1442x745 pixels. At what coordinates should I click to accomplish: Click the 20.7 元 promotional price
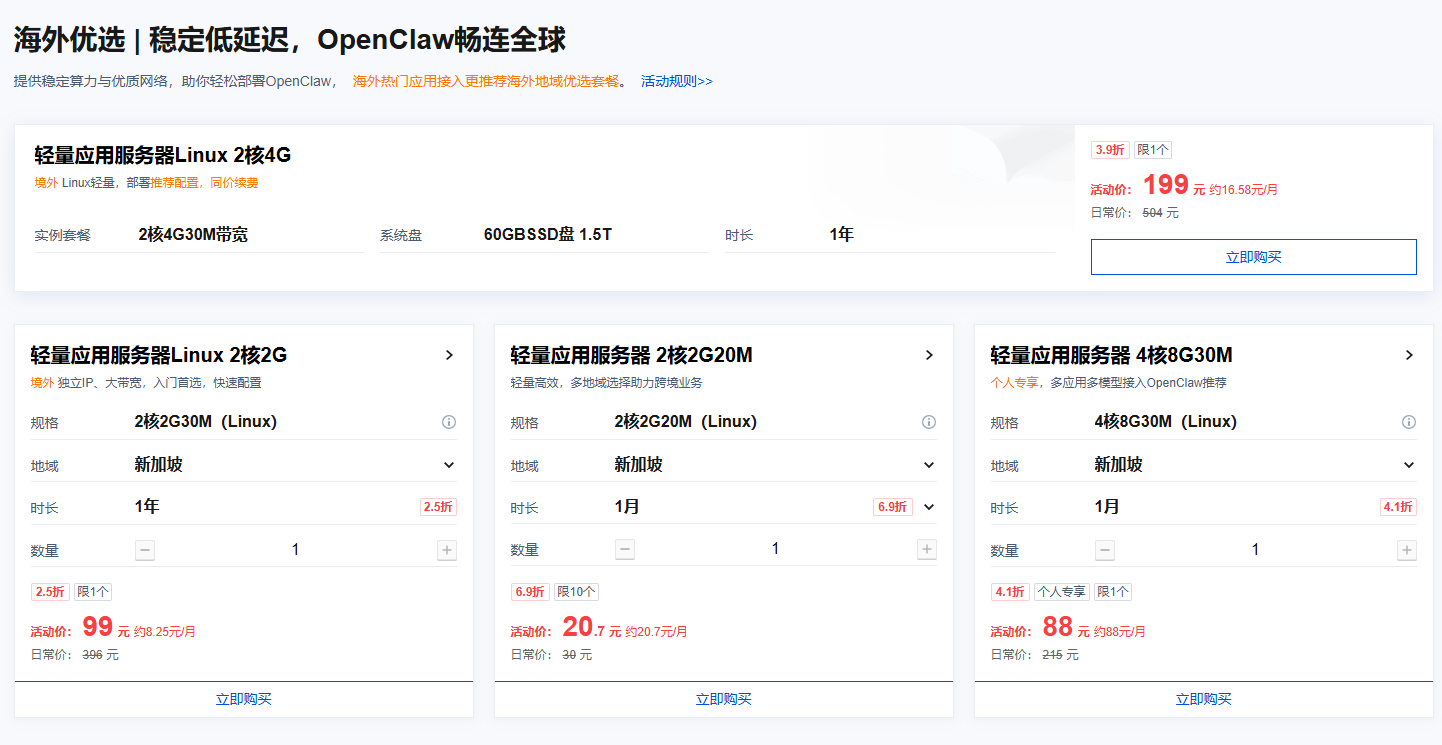[x=592, y=628]
